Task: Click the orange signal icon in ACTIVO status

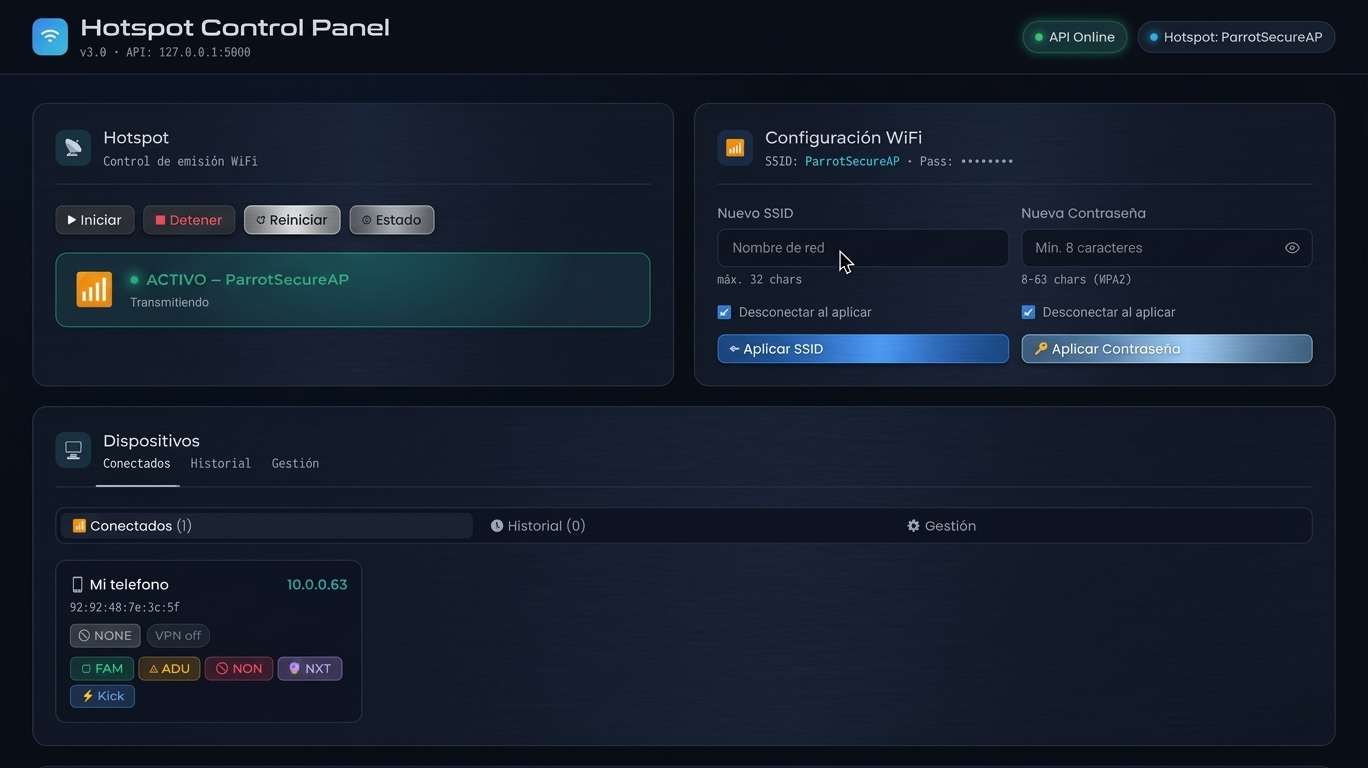Action: tap(94, 290)
